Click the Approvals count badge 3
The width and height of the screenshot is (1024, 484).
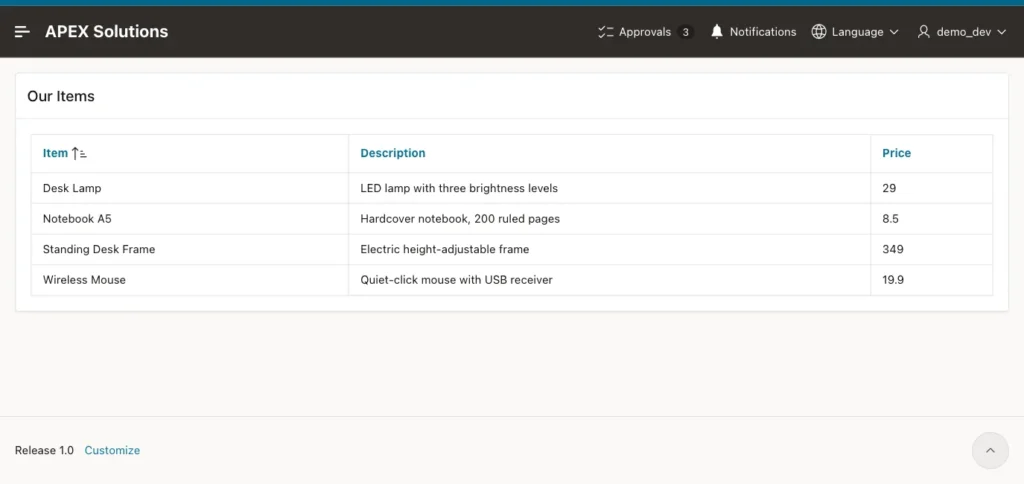click(685, 32)
